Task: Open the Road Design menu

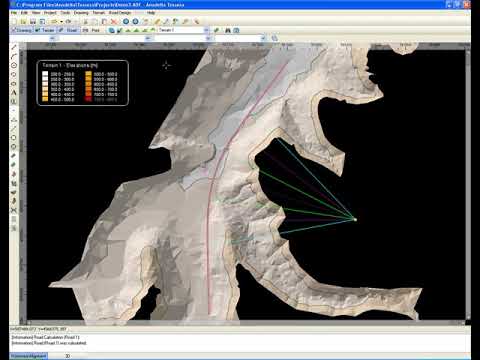Action: pos(120,13)
